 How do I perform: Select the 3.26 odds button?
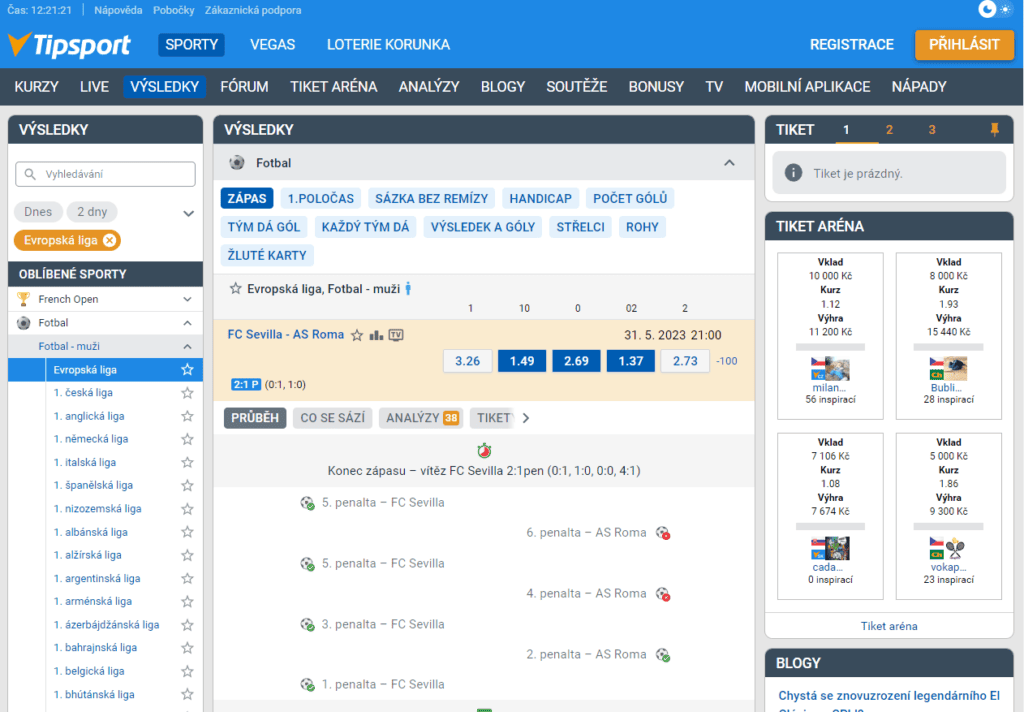tap(468, 361)
